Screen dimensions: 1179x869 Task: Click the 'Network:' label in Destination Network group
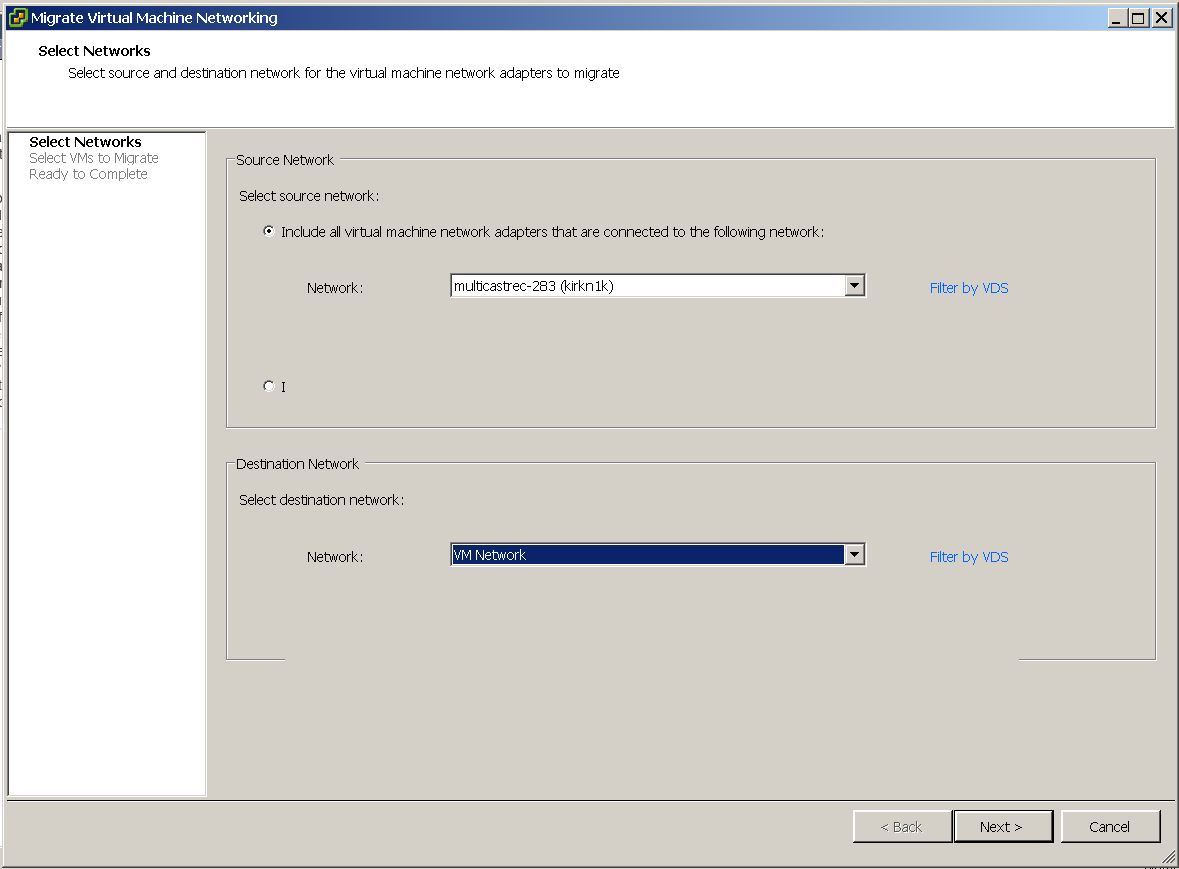coord(335,557)
